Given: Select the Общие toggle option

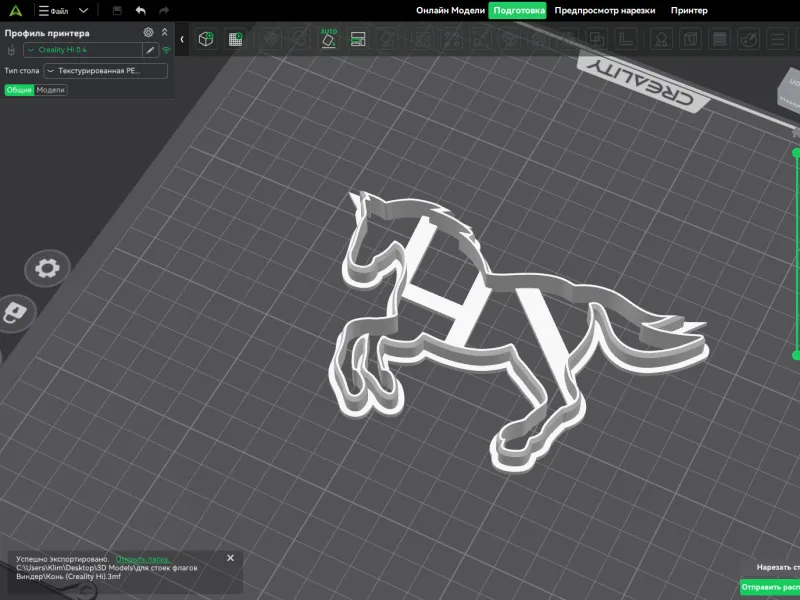Looking at the screenshot, I should (19, 90).
